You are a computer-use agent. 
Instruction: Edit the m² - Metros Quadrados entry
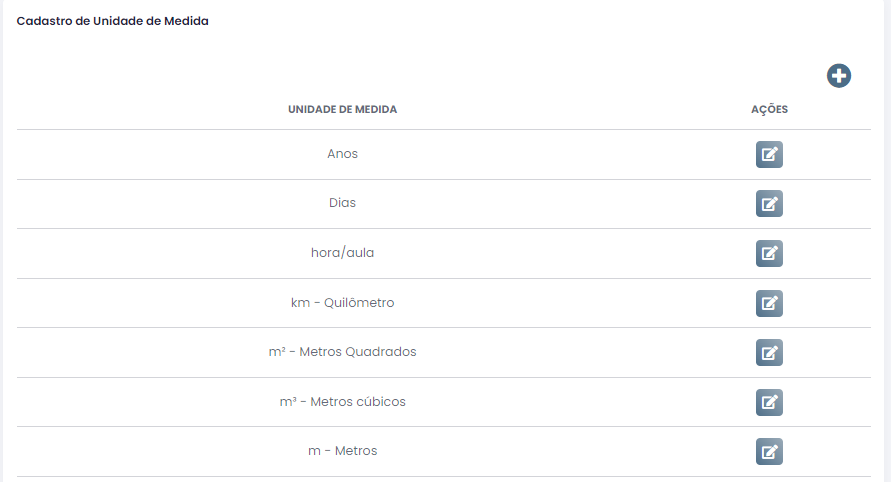click(x=769, y=352)
